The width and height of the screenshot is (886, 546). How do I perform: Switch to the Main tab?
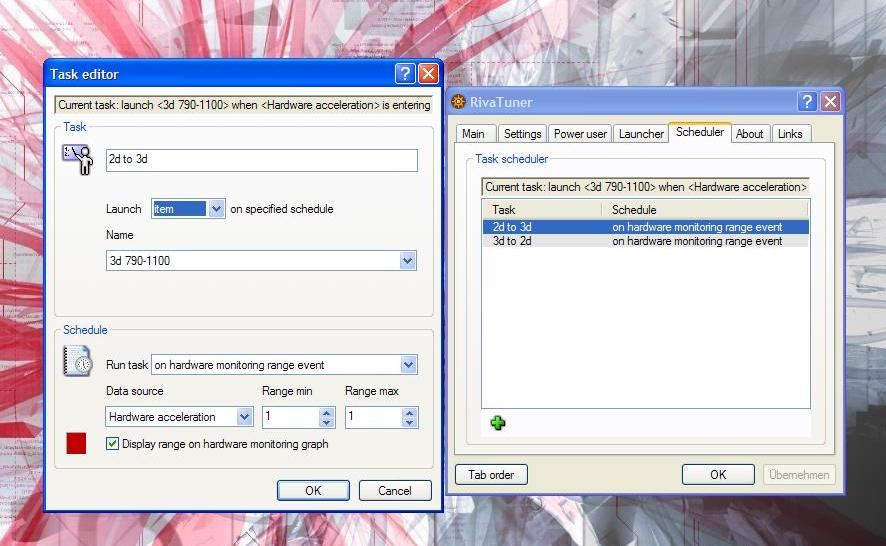tap(473, 134)
